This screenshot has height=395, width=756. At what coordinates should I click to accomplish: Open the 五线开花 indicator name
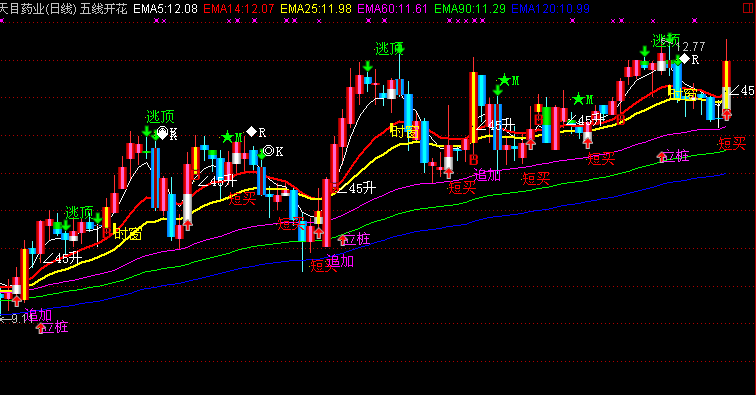104,9
